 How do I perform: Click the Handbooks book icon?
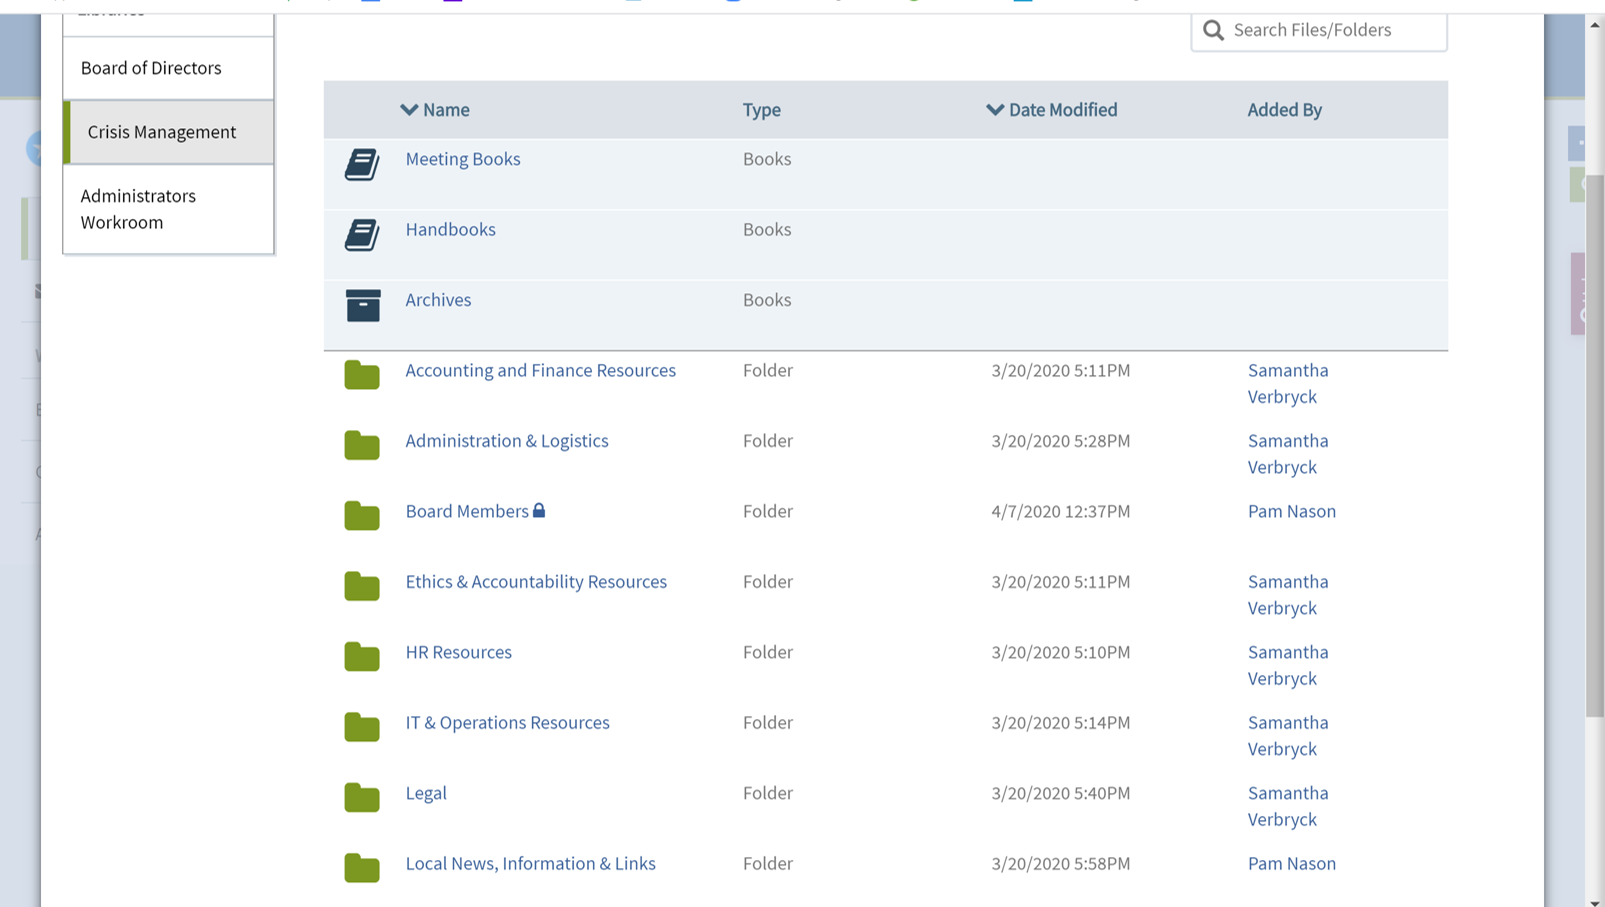point(362,235)
